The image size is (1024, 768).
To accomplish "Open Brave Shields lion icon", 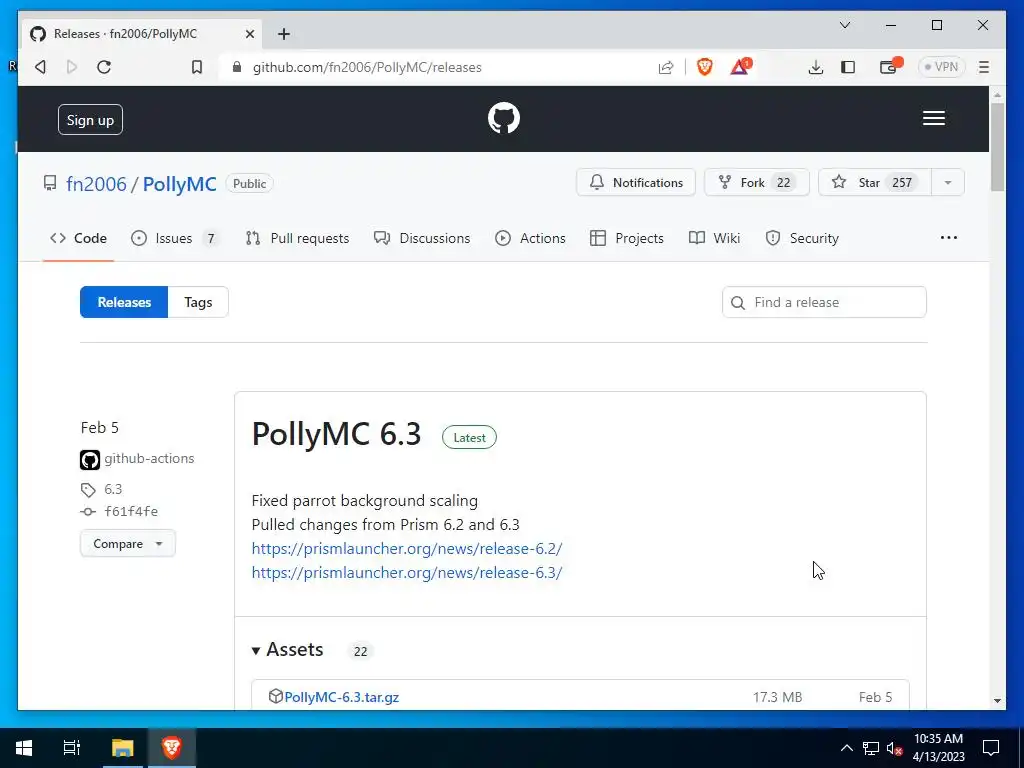I will coord(705,67).
